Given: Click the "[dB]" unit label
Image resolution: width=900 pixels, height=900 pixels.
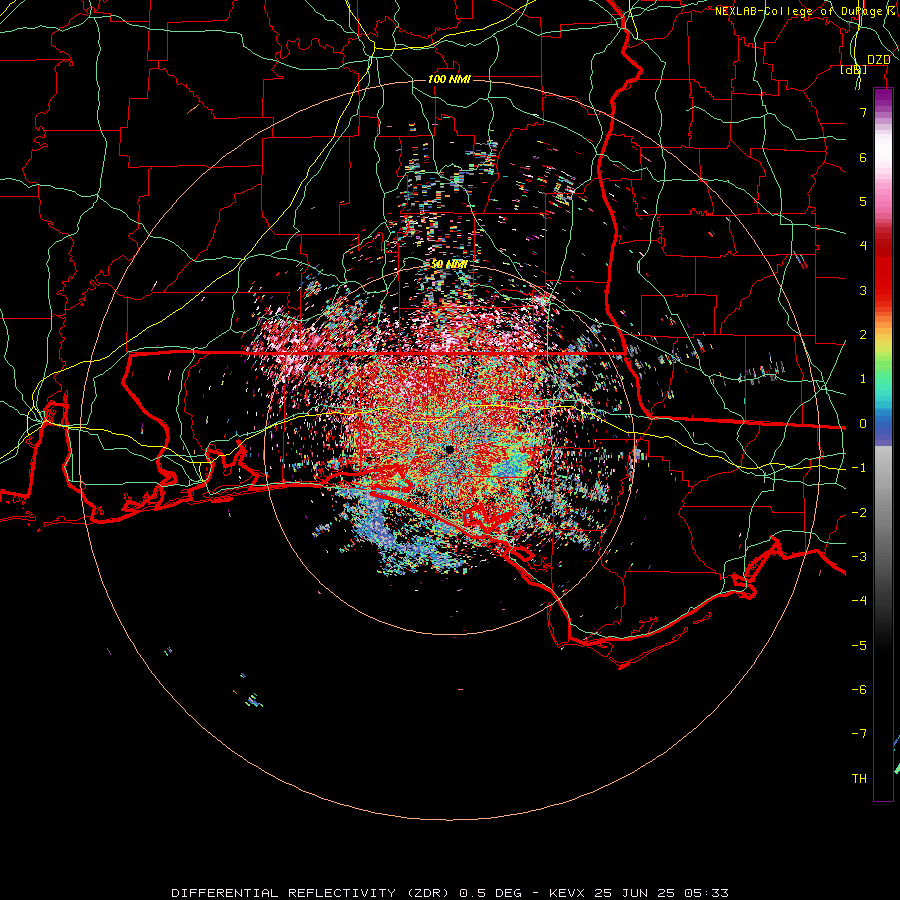Looking at the screenshot, I should point(854,70).
